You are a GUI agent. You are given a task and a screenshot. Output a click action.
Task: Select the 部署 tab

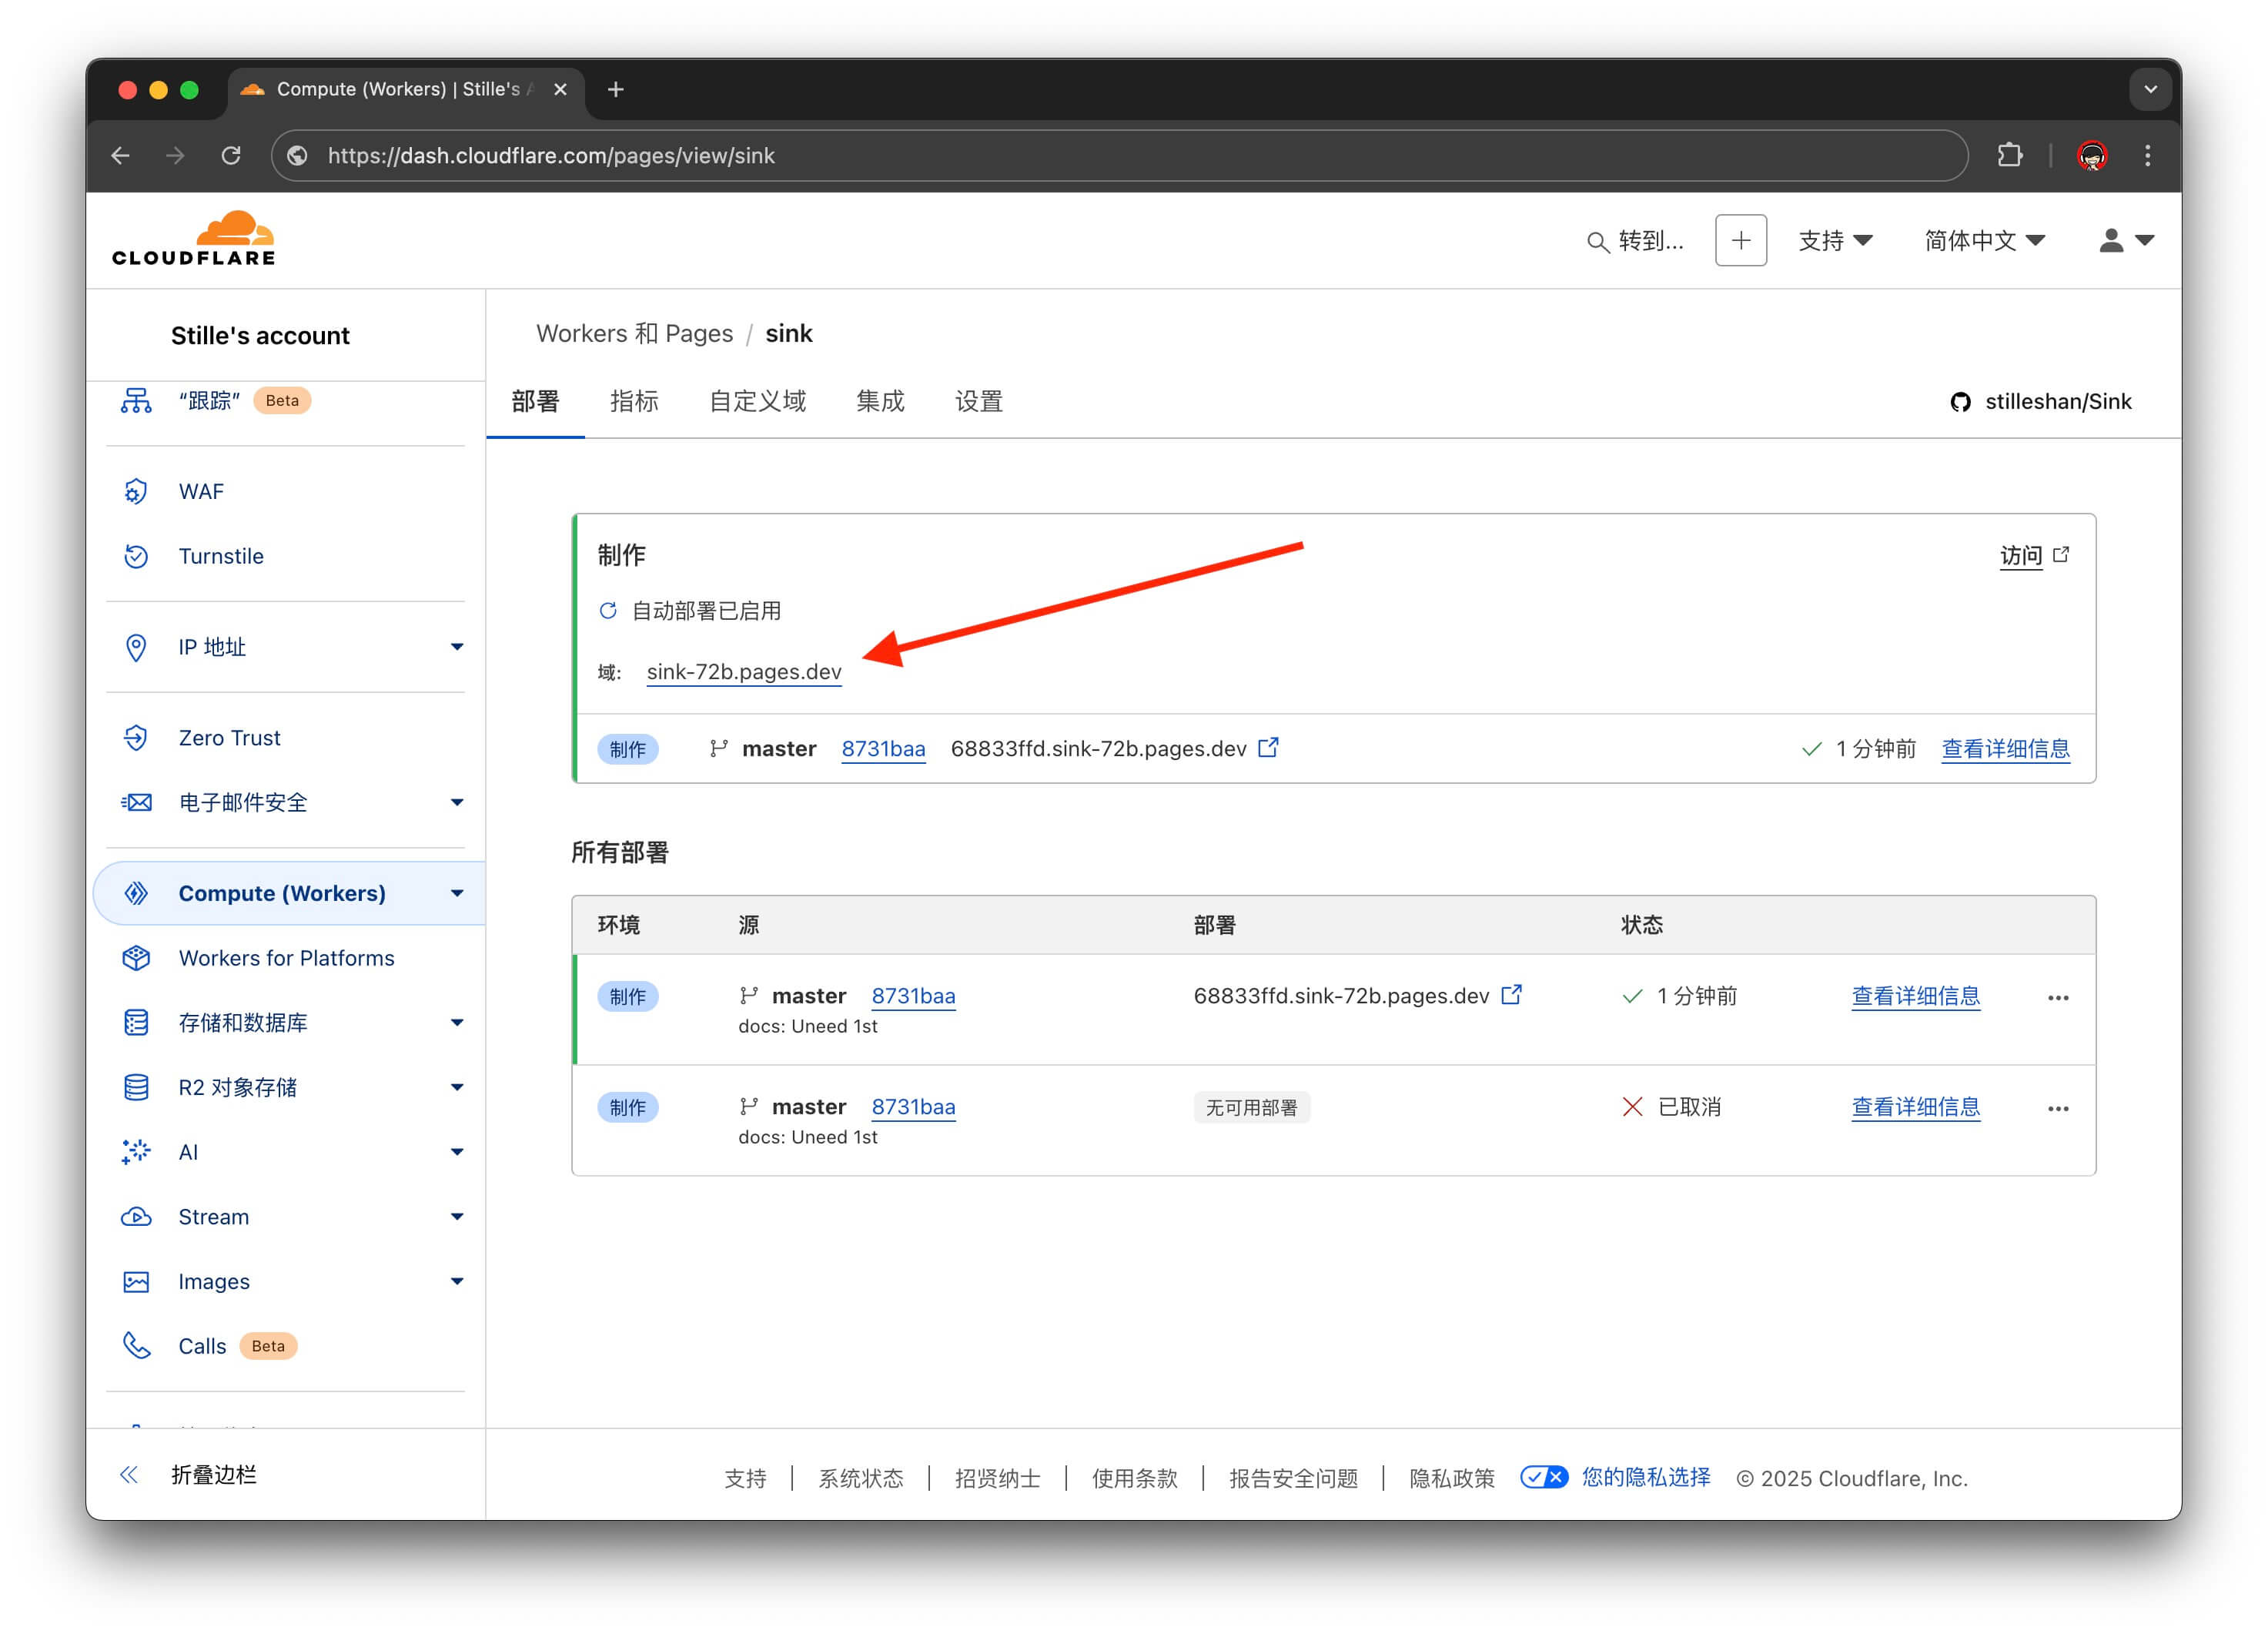[x=535, y=401]
